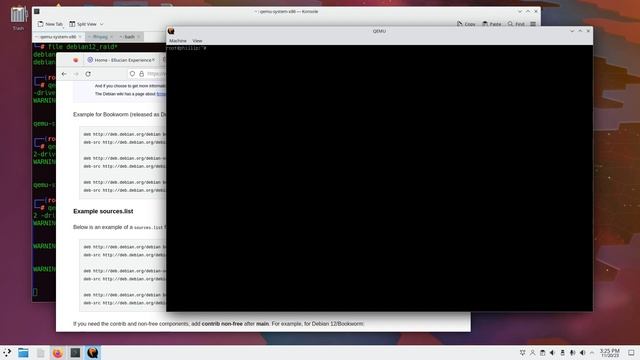Click the Show Desktop icon in the panel
This screenshot has height=360, width=640.
click(x=631, y=353)
